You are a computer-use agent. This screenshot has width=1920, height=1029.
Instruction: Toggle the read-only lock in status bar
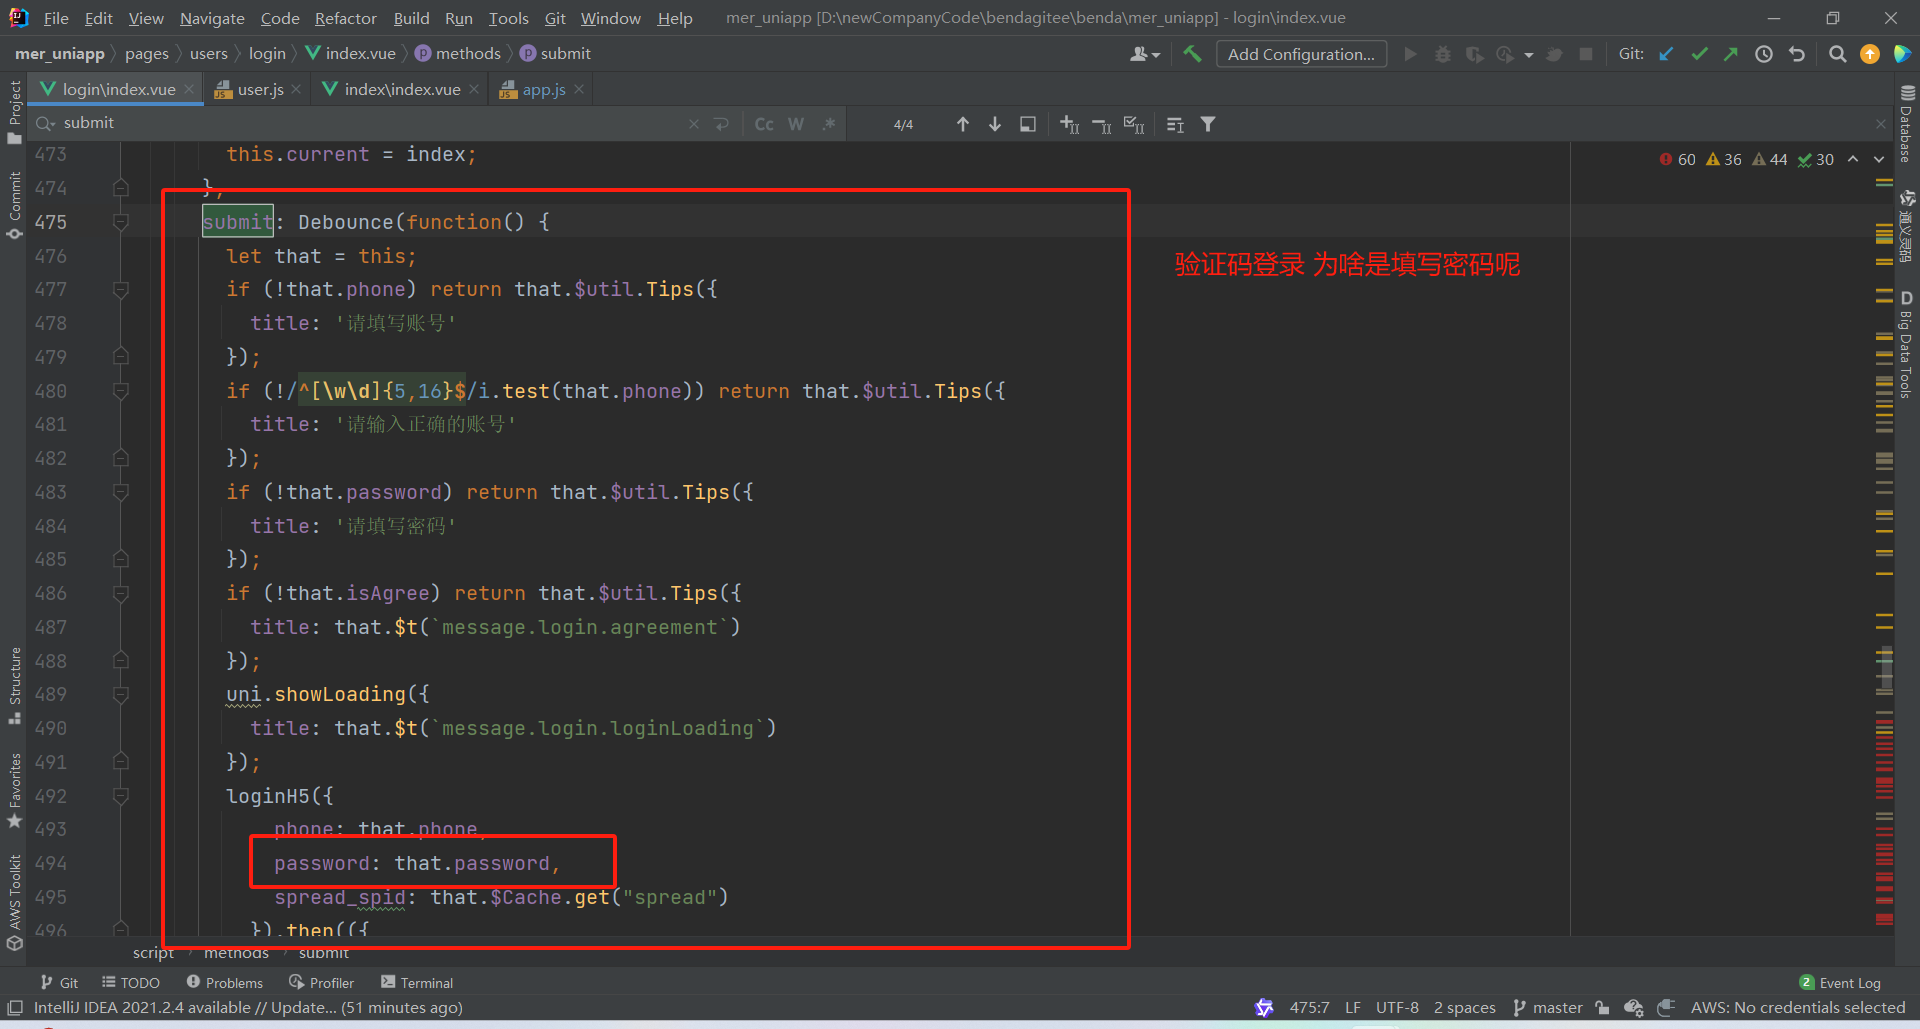click(x=1603, y=1008)
